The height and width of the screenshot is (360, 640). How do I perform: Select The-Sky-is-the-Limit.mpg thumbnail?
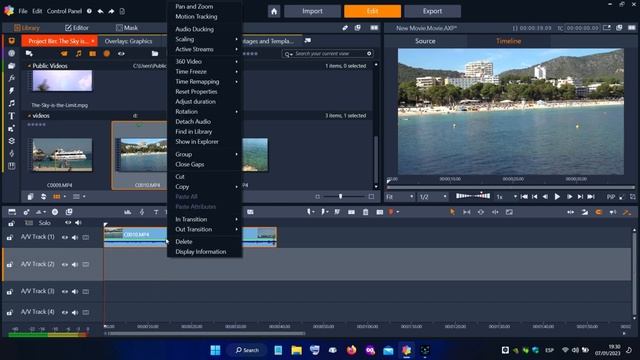point(62,80)
